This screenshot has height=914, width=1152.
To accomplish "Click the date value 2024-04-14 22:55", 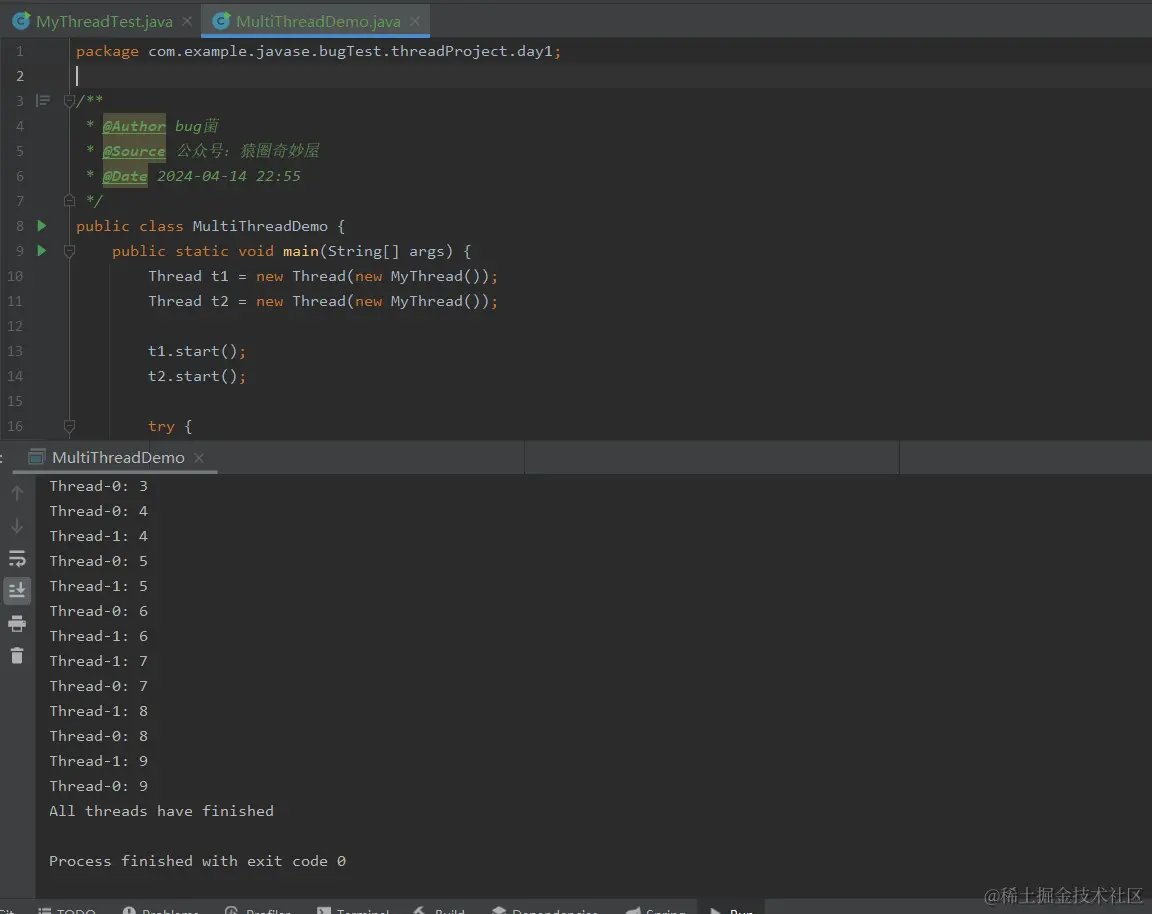I will [x=228, y=176].
